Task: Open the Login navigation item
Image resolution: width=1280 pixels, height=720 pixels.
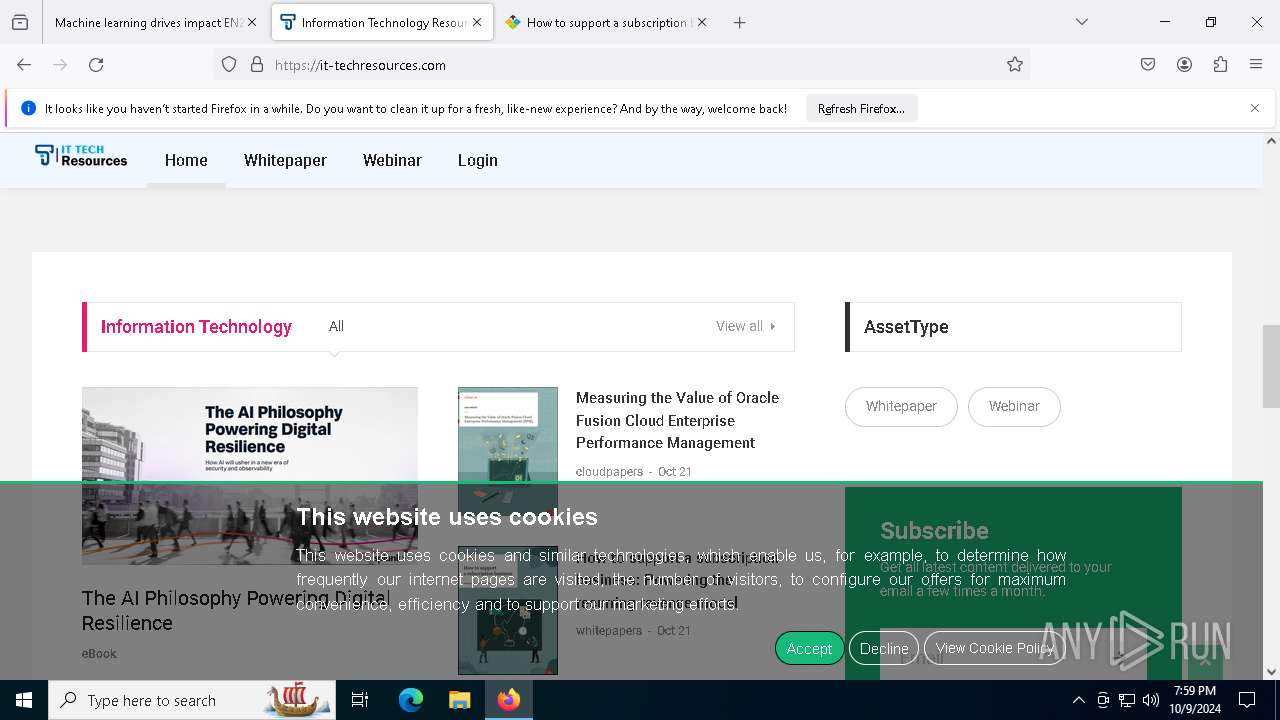Action: (x=478, y=160)
